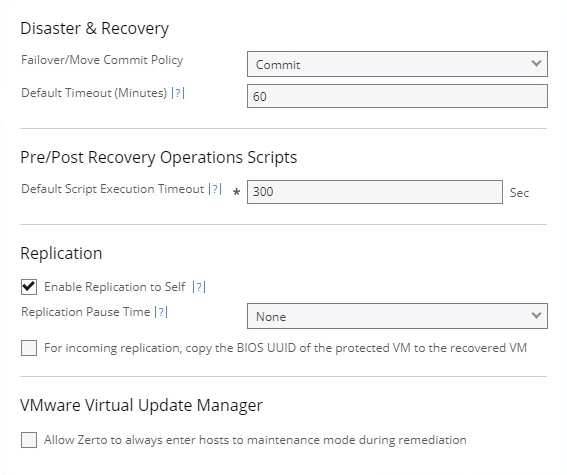Open the Failover/Move Commit Policy dropdown
The height and width of the screenshot is (475, 567).
pos(397,64)
